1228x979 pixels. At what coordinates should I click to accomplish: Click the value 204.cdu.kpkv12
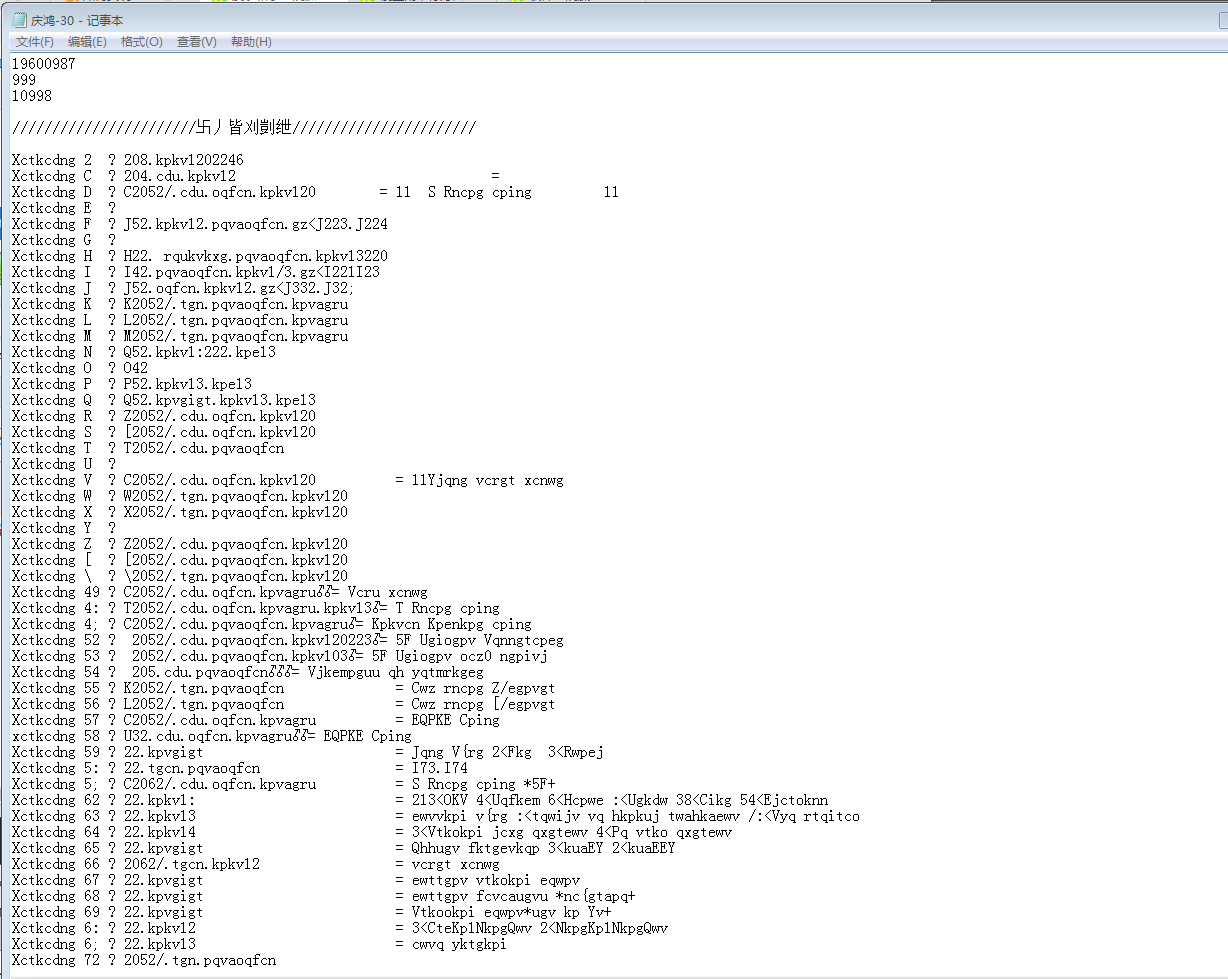[180, 176]
